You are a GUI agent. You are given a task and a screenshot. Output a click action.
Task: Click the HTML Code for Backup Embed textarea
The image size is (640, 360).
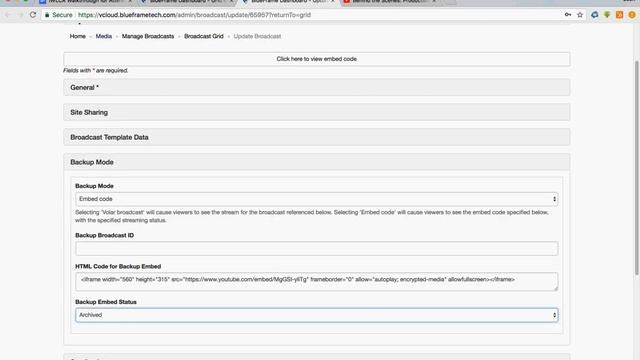click(x=316, y=282)
